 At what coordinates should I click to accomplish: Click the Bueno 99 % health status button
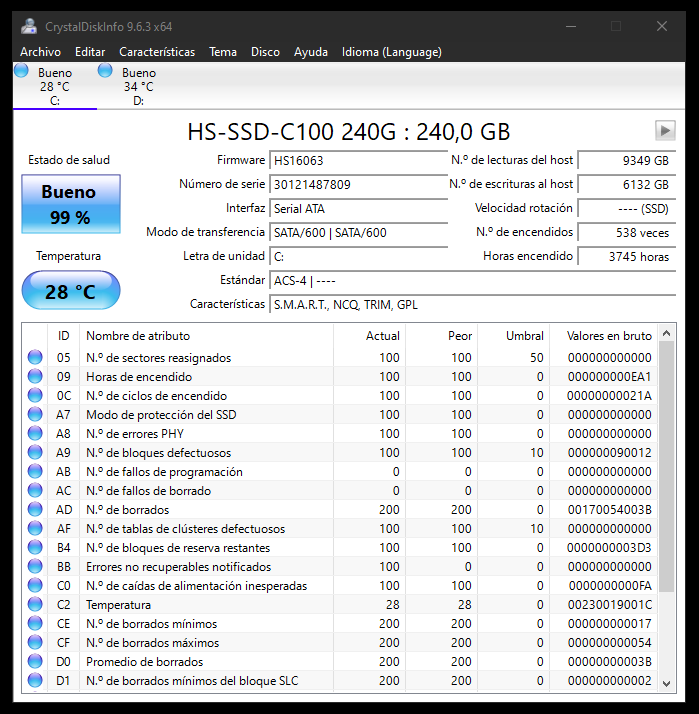pyautogui.click(x=71, y=204)
